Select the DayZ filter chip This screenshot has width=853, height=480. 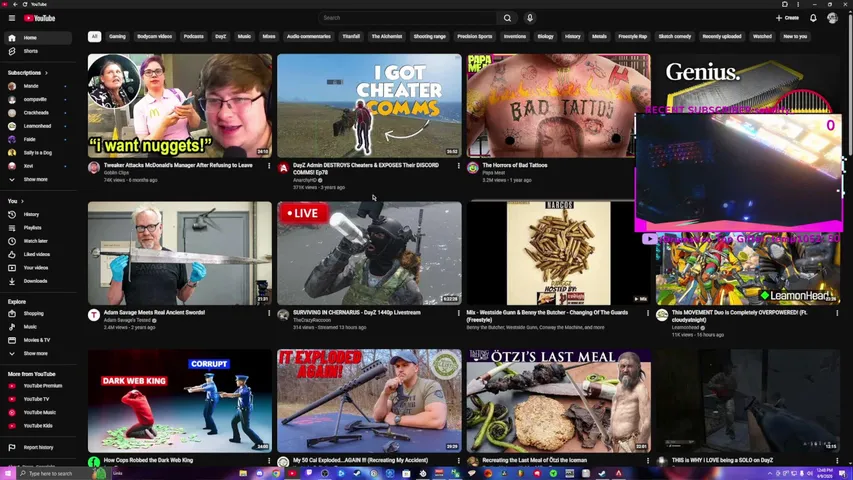pyautogui.click(x=220, y=36)
